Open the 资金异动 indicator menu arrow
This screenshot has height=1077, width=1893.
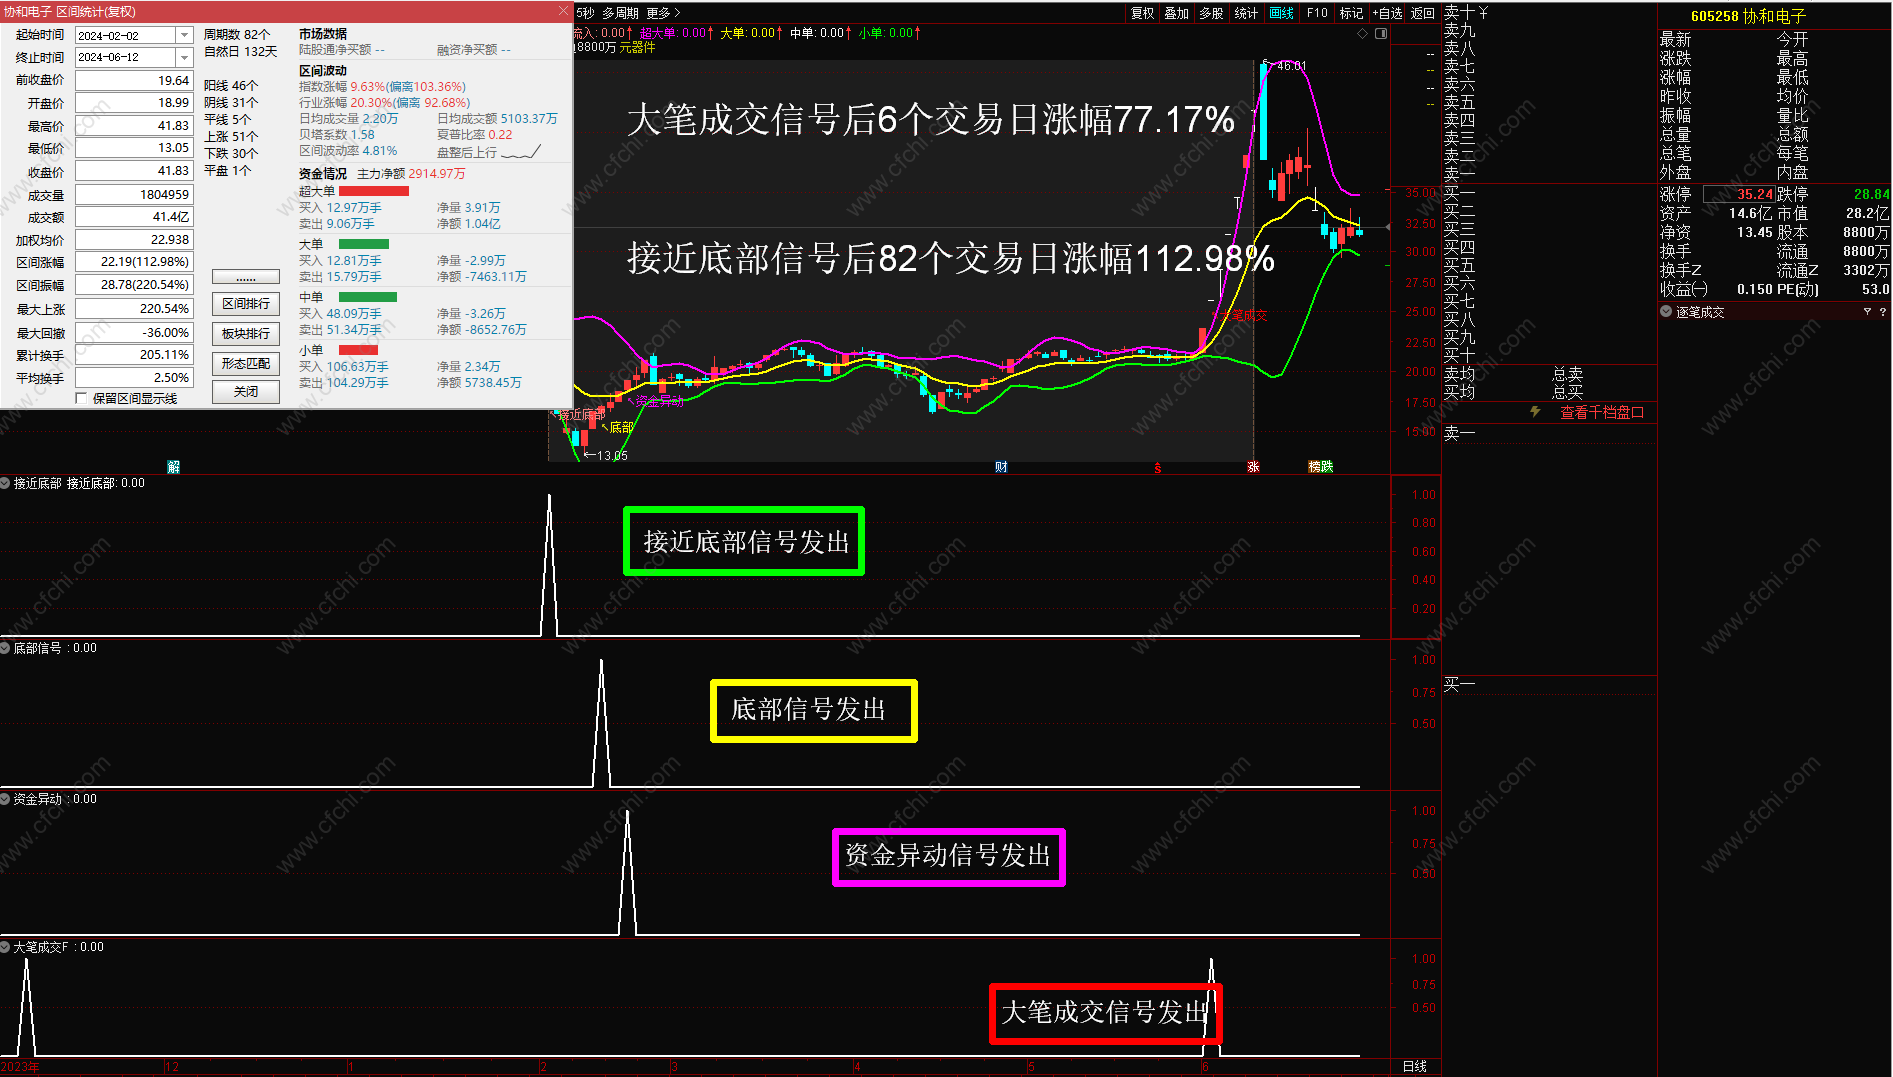coord(5,799)
